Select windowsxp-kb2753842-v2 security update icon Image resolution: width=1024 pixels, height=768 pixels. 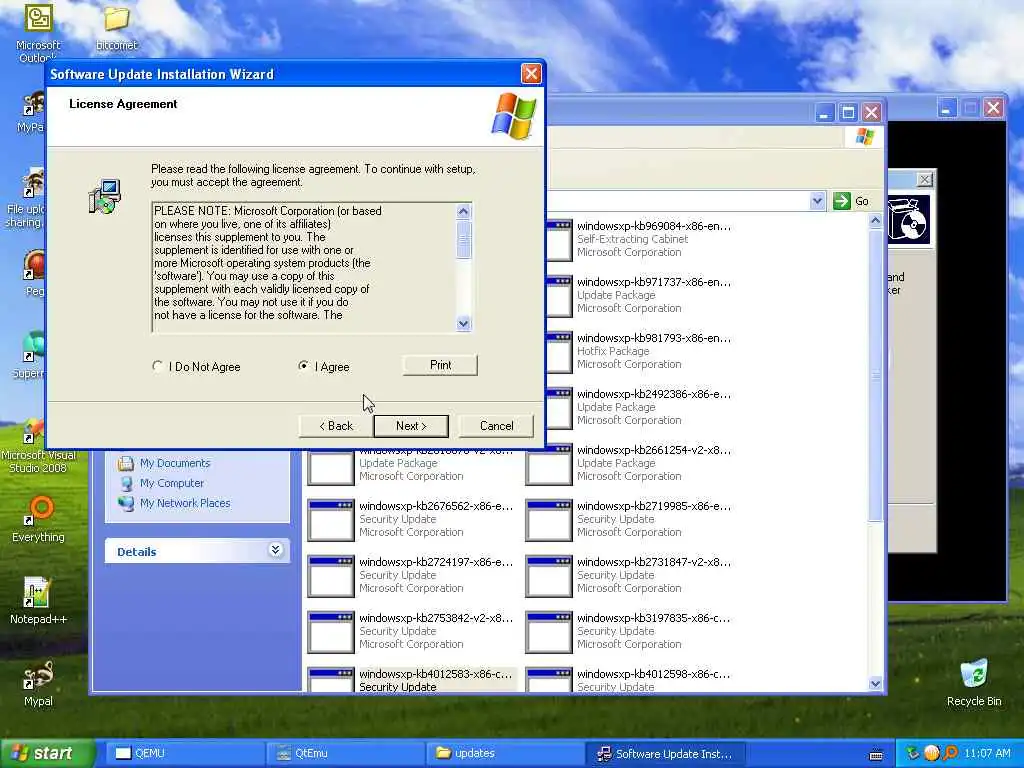click(331, 633)
